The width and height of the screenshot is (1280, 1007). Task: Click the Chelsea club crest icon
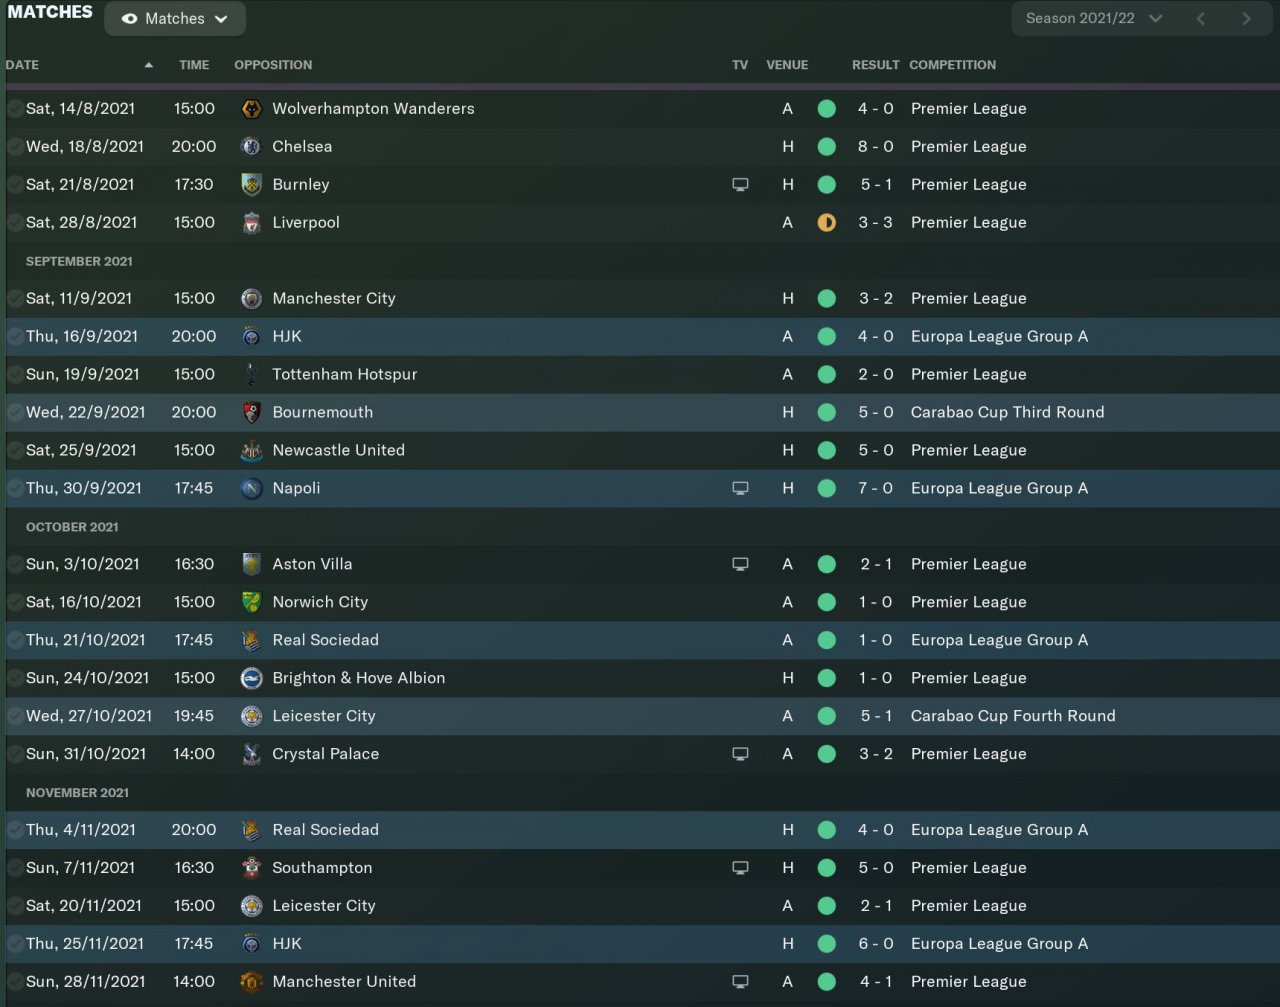tap(252, 147)
